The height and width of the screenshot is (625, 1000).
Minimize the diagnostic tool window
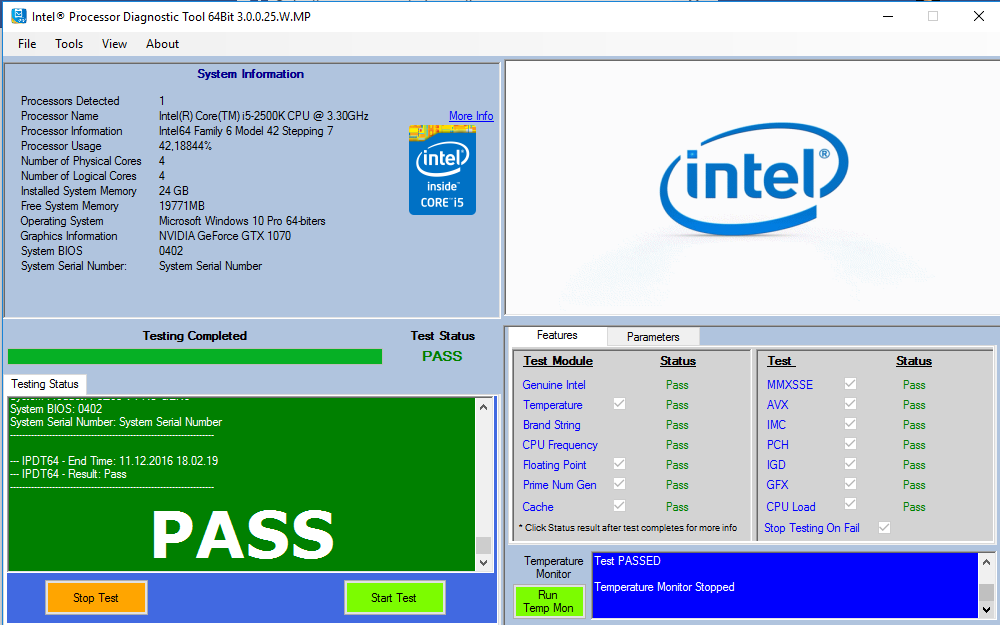tap(888, 17)
